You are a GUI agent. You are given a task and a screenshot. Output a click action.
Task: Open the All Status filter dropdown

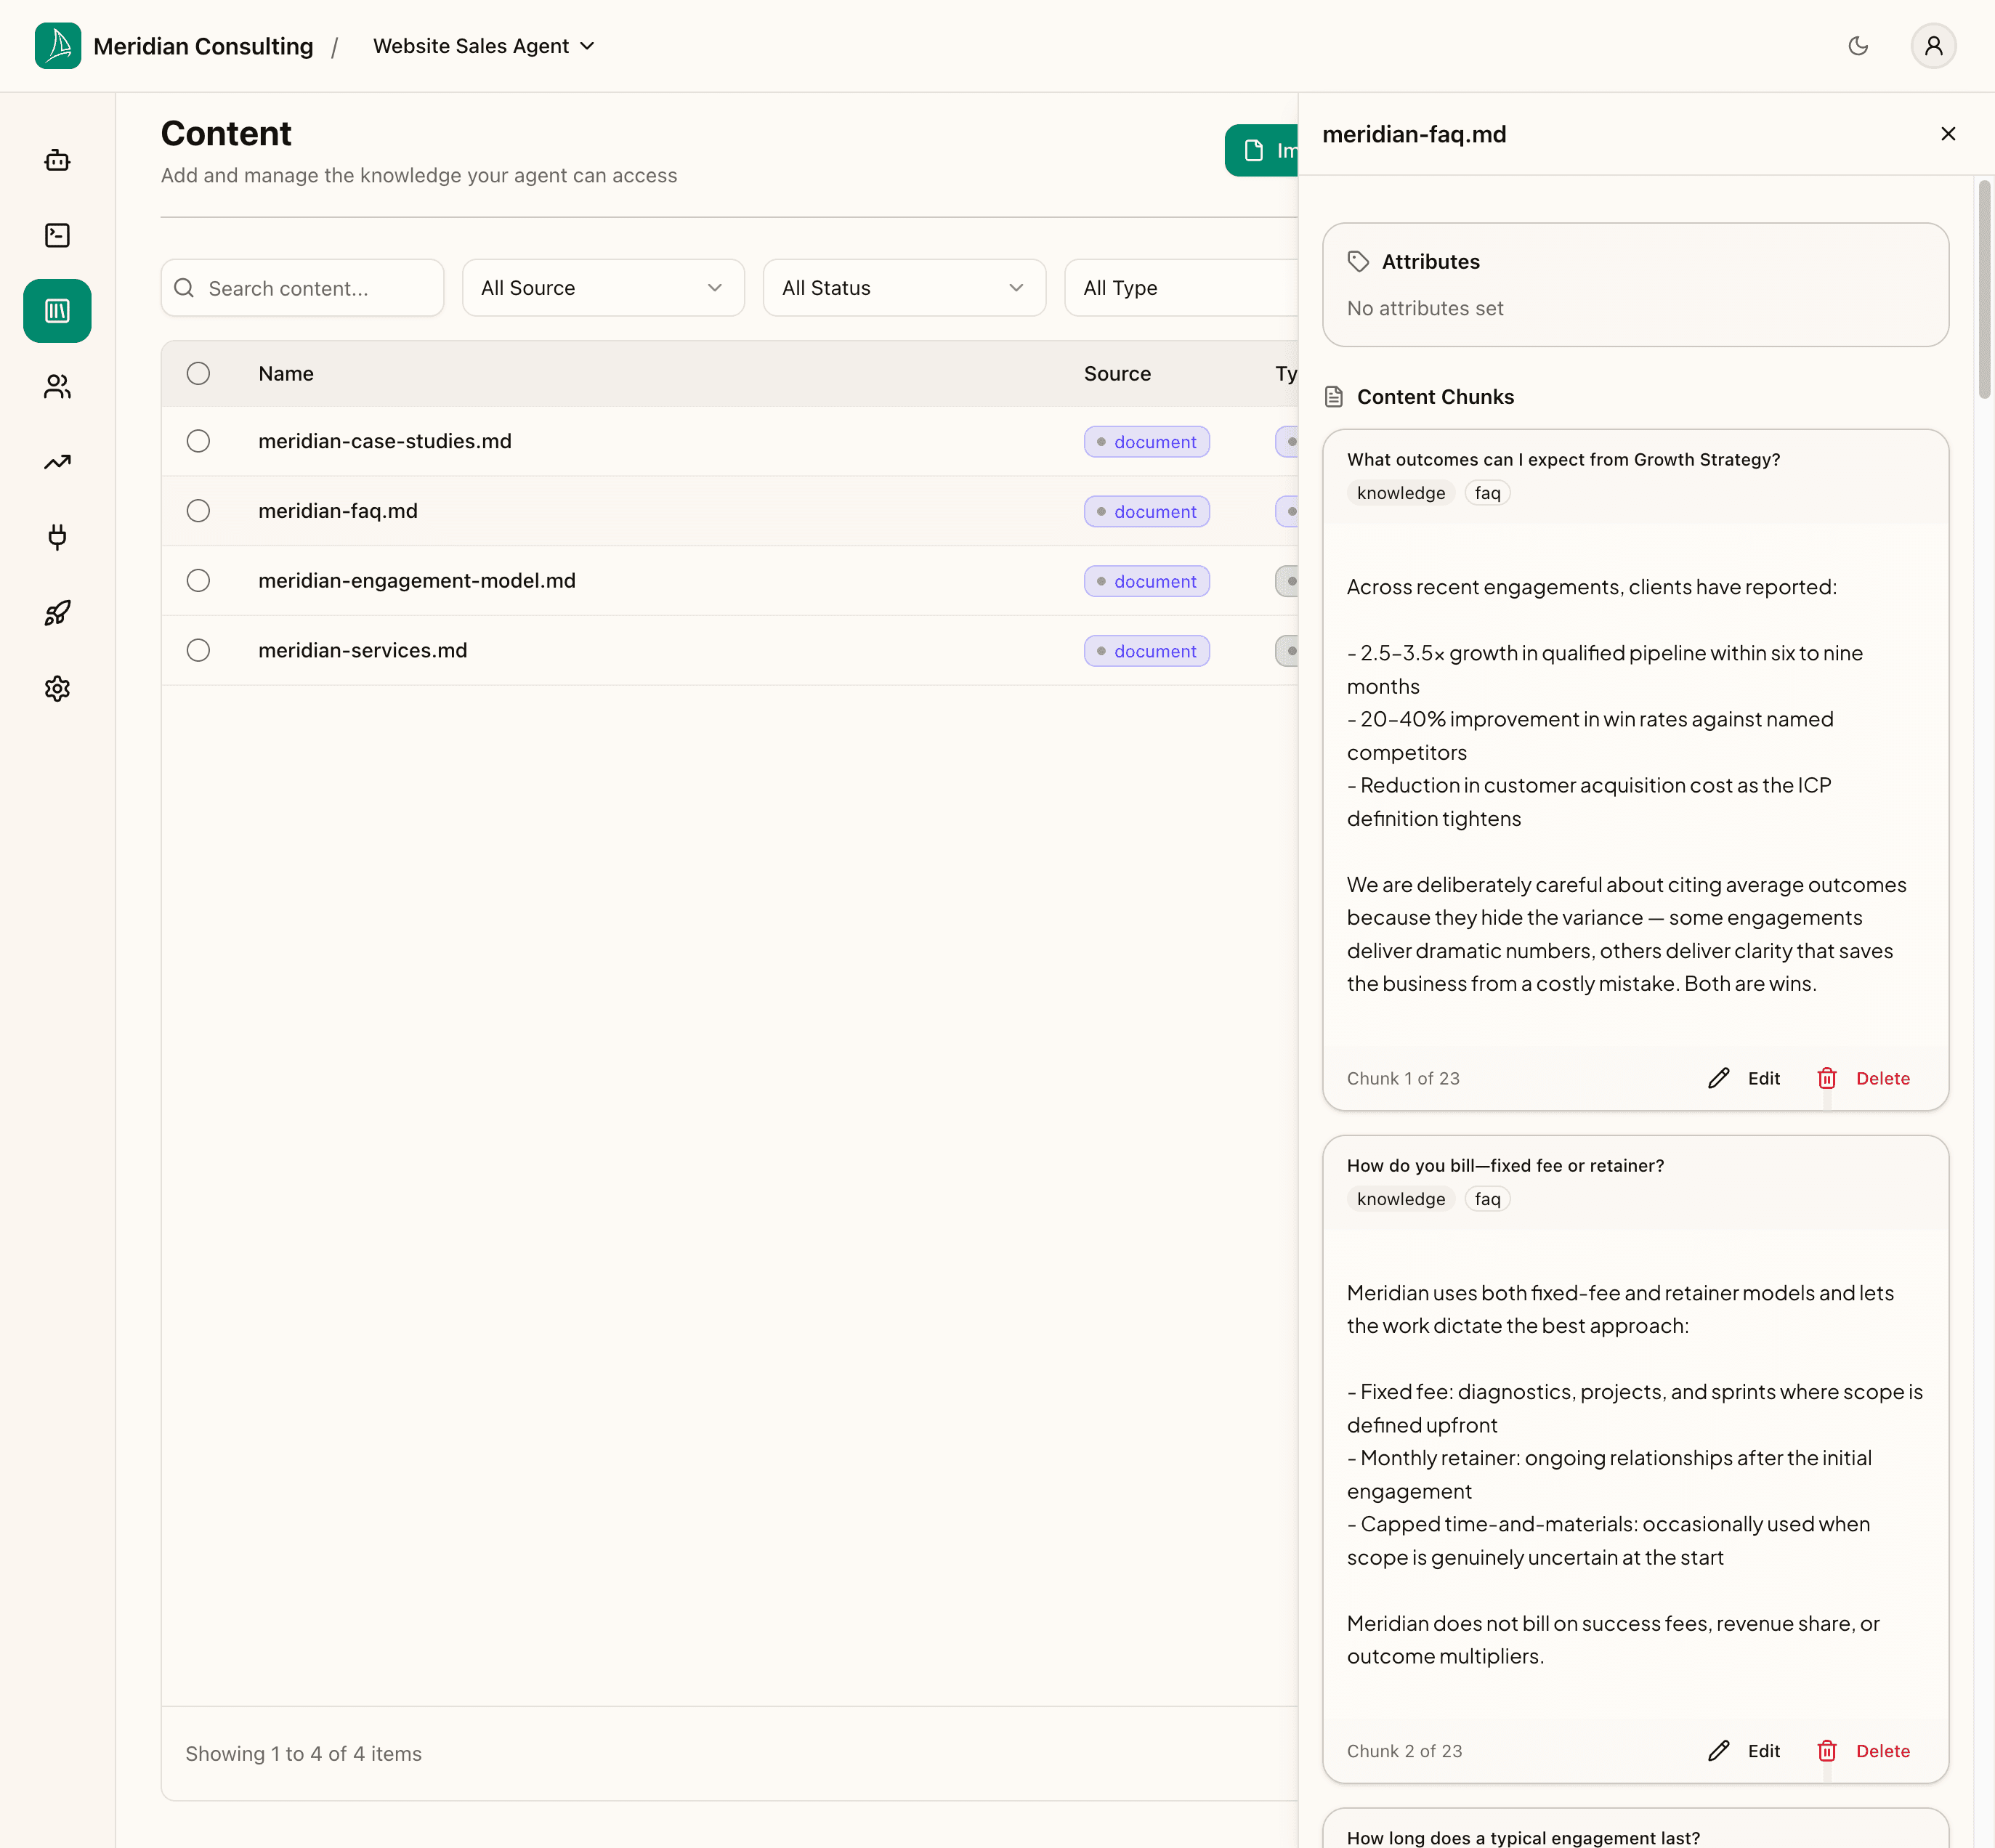[x=904, y=288]
